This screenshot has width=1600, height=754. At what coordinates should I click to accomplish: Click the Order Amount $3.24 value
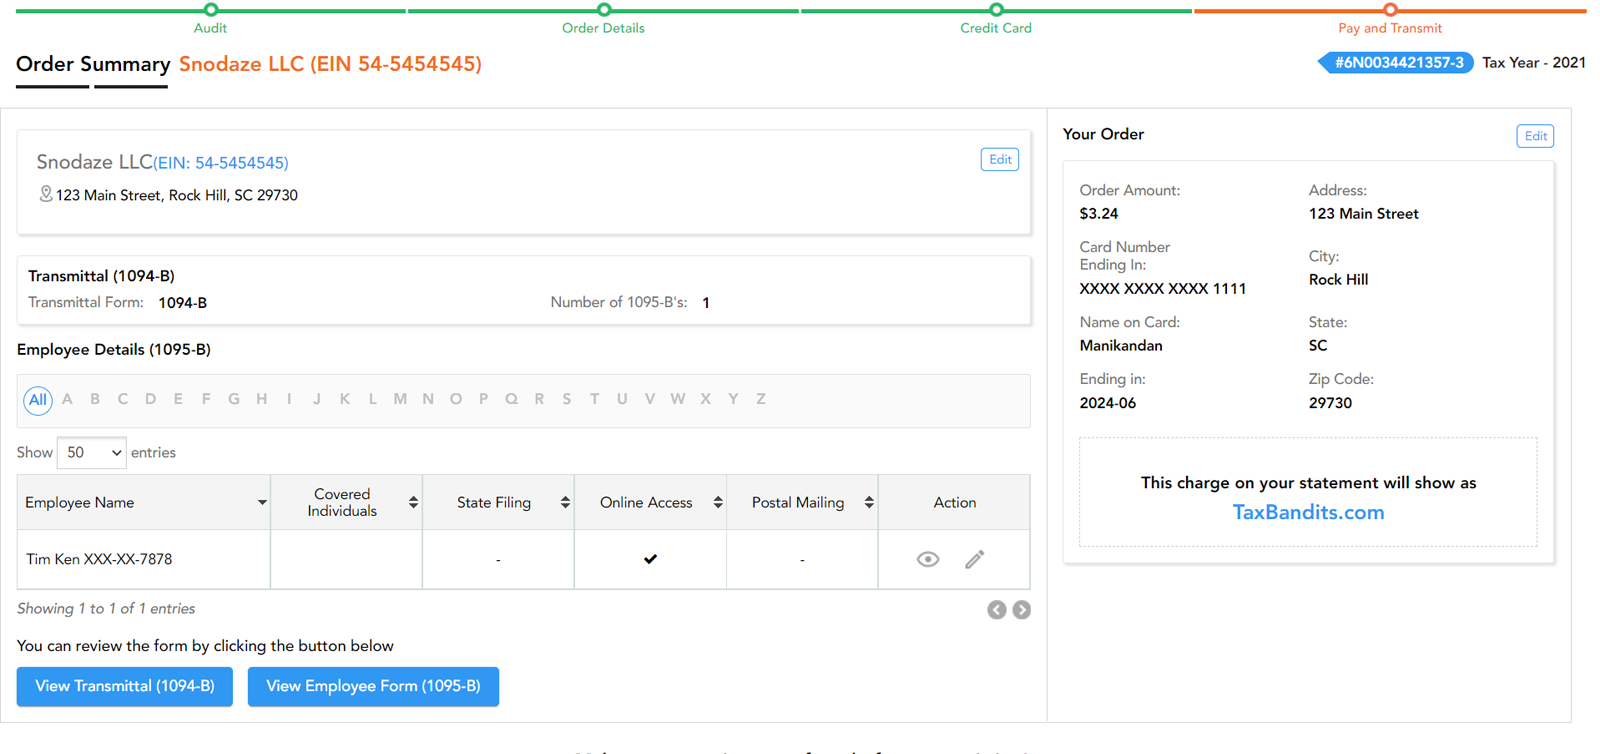[x=1099, y=214]
